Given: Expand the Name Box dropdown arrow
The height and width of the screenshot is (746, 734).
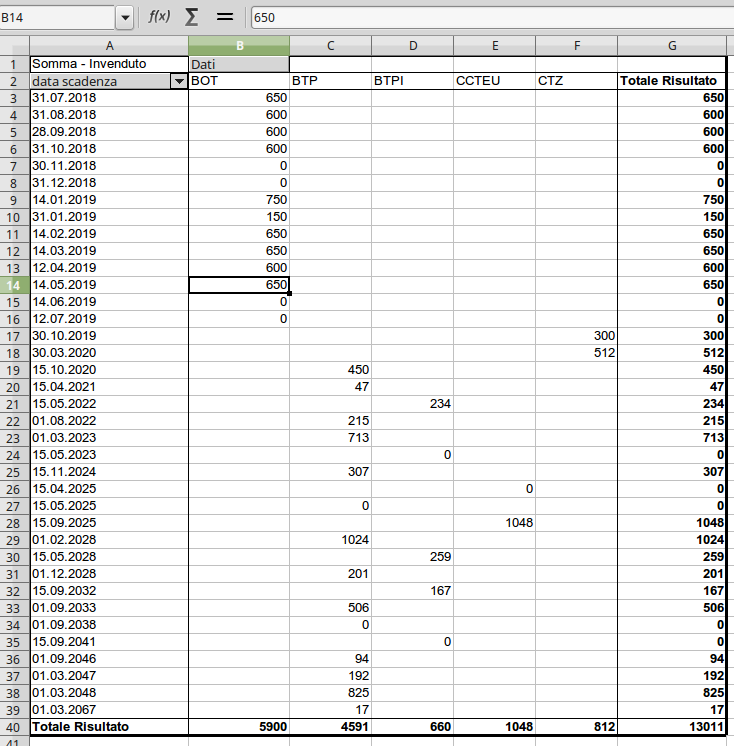Looking at the screenshot, I should click(x=125, y=18).
